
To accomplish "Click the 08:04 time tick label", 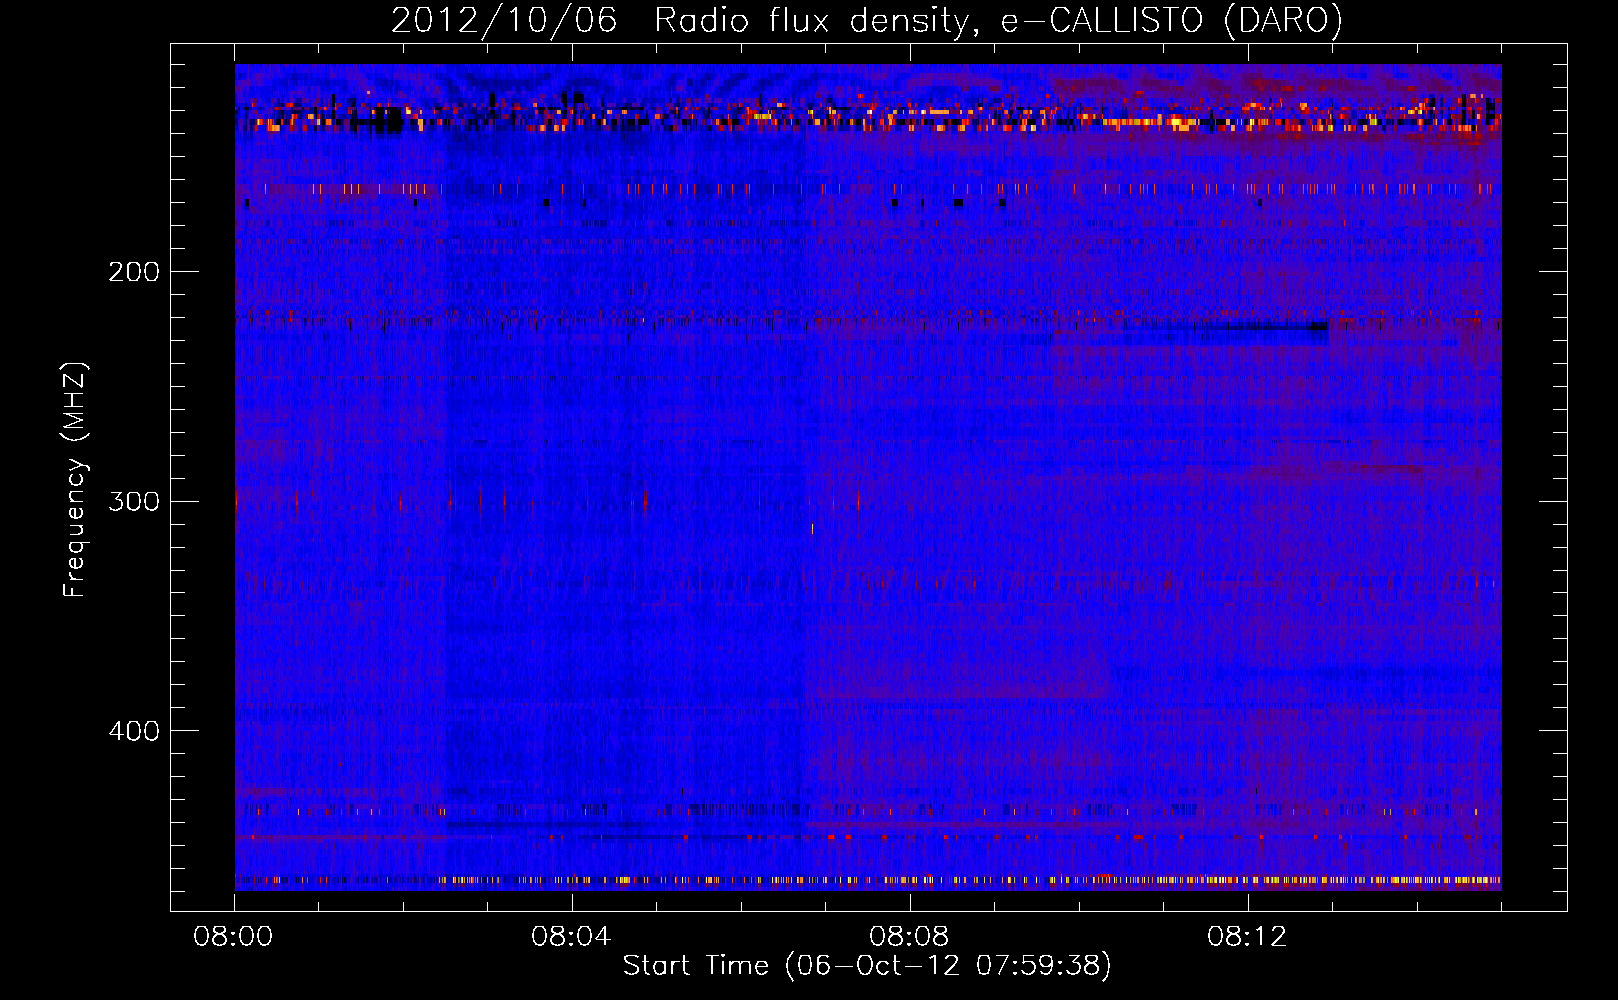I will tap(571, 937).
